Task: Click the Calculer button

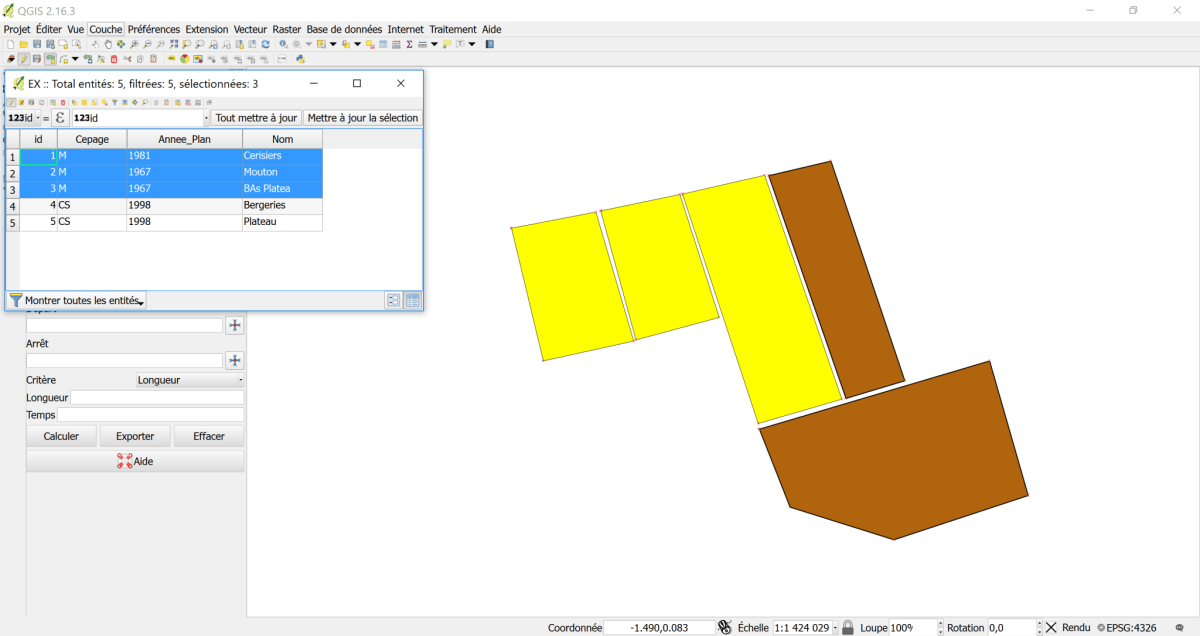Action: 61,436
